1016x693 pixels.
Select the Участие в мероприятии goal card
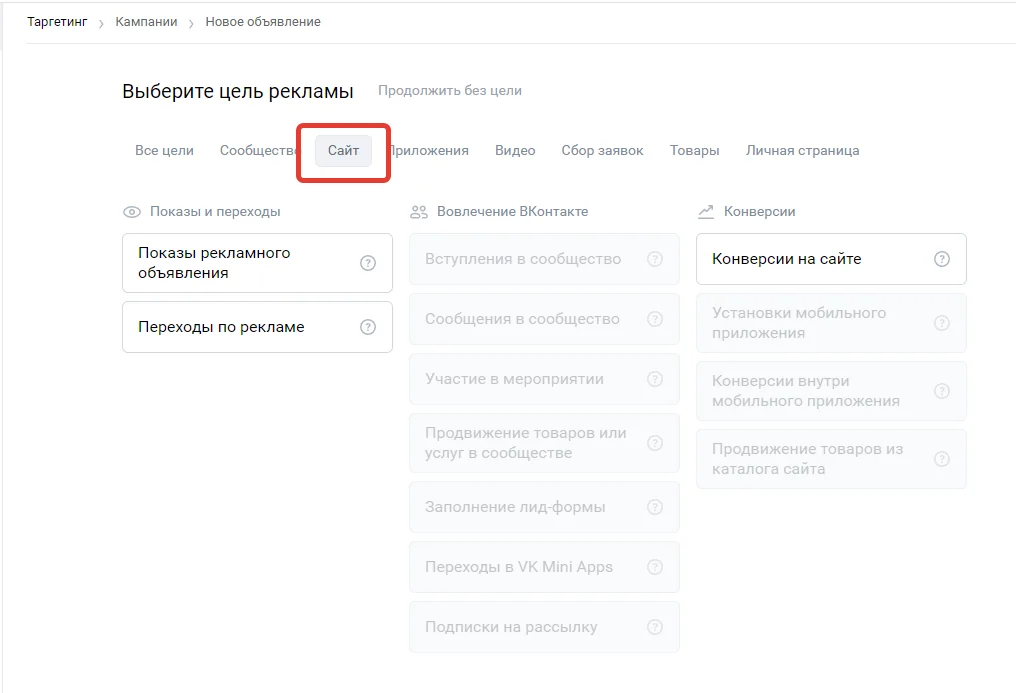(x=544, y=379)
